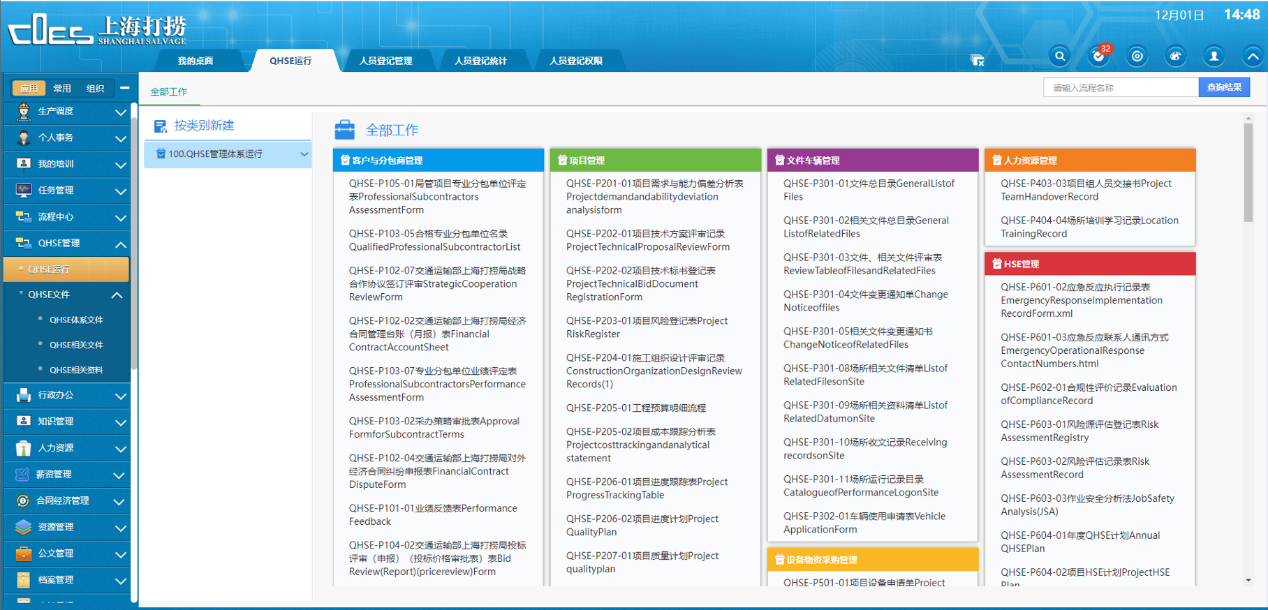Expand the 100.QHSE管理体系运行 category
This screenshot has height=610, width=1268.
click(x=304, y=154)
